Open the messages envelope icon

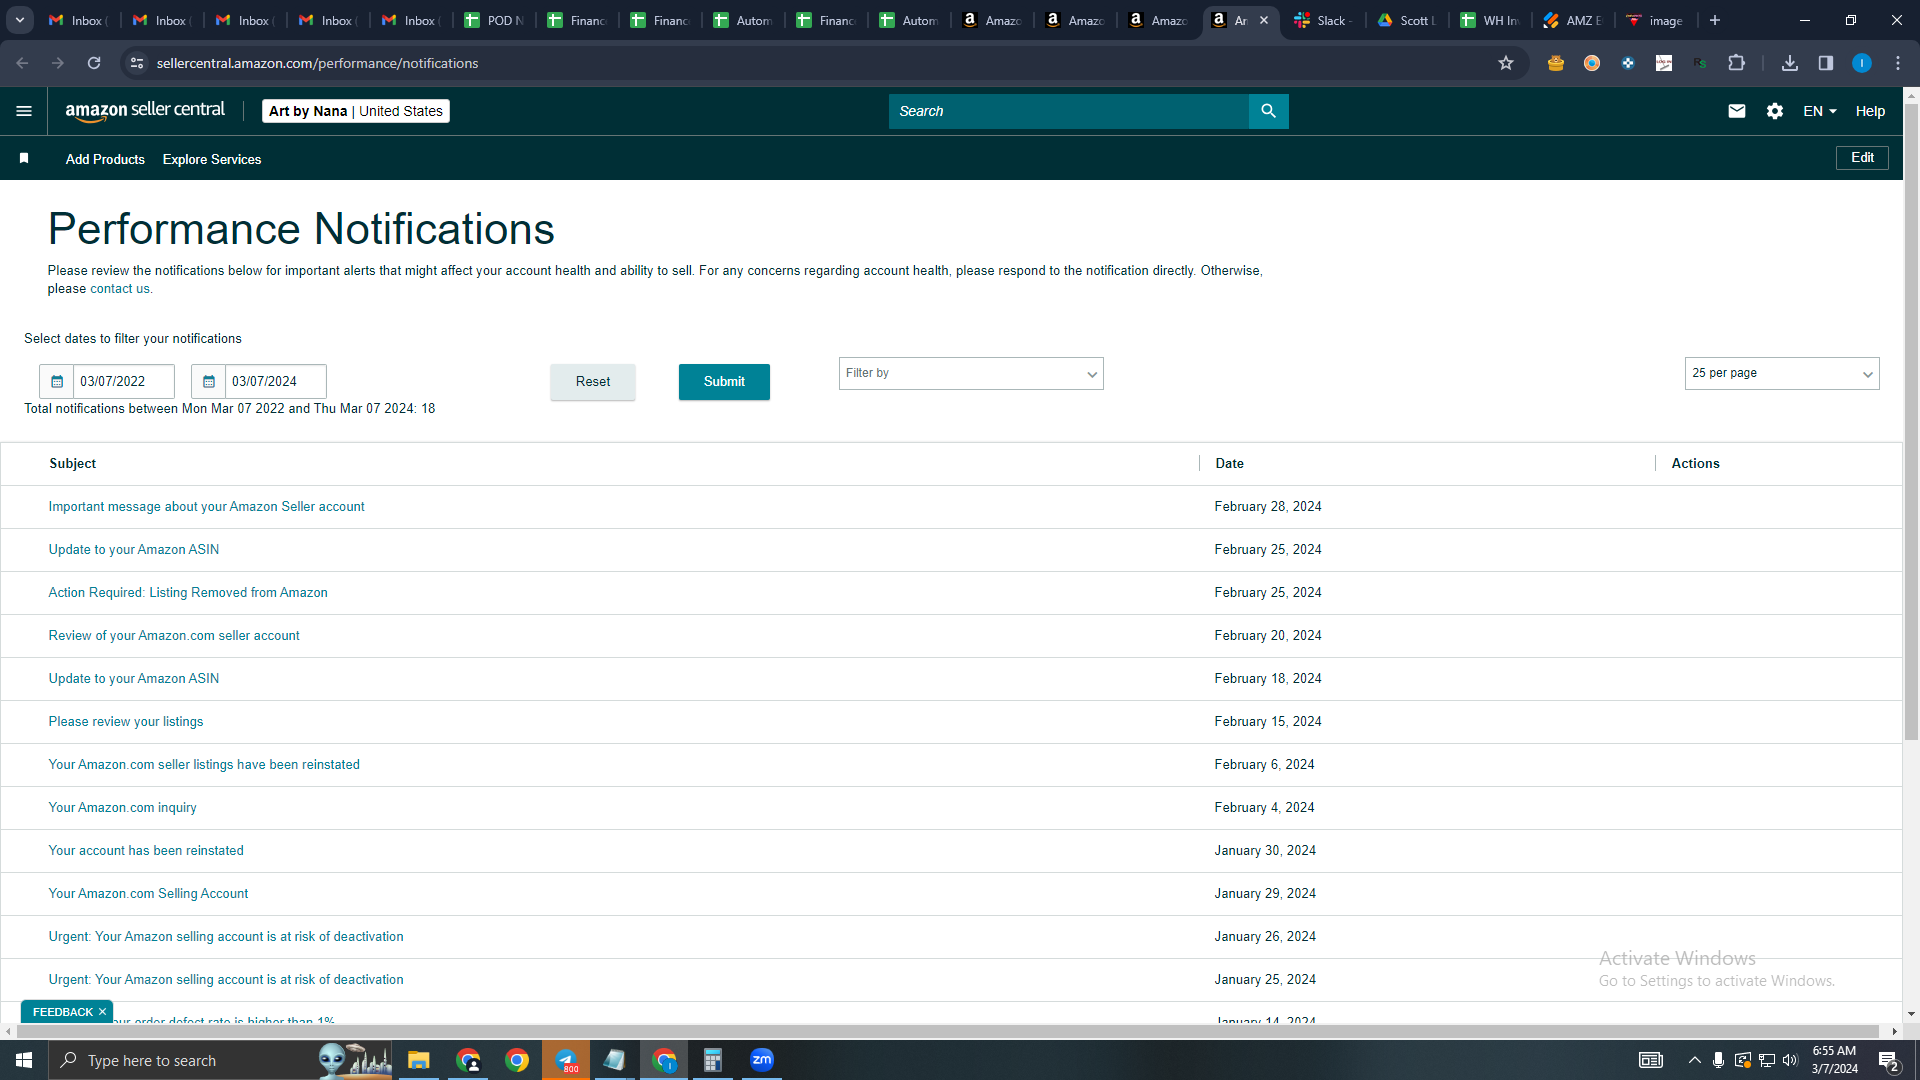(x=1737, y=111)
